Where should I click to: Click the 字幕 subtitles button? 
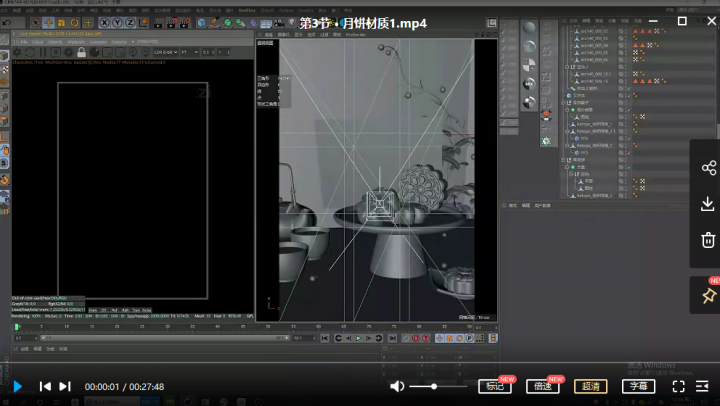coord(638,386)
